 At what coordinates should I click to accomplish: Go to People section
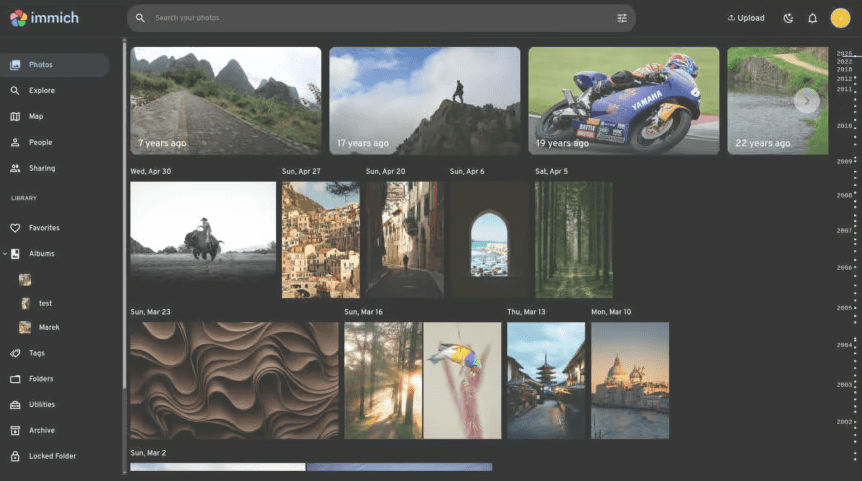(40, 143)
